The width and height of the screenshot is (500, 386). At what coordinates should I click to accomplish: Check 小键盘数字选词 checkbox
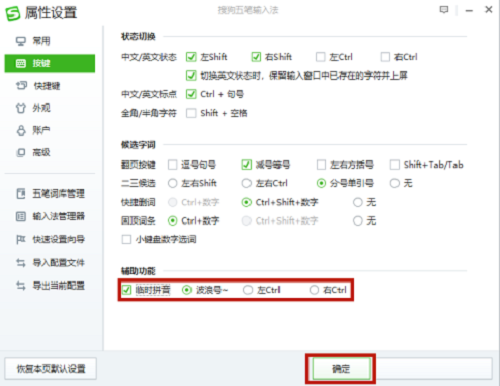[126, 239]
